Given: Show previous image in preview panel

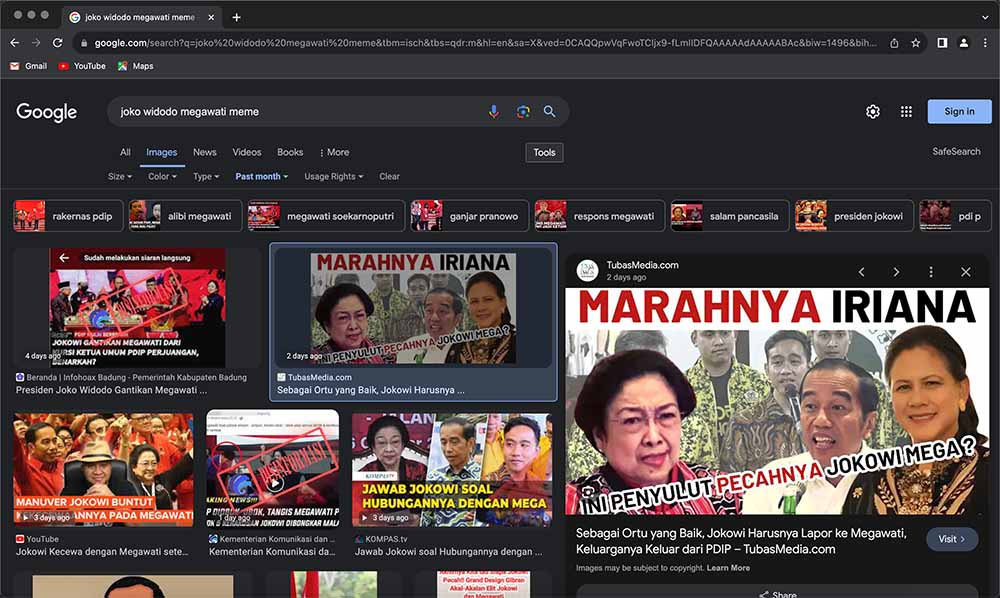Looking at the screenshot, I should 861,272.
